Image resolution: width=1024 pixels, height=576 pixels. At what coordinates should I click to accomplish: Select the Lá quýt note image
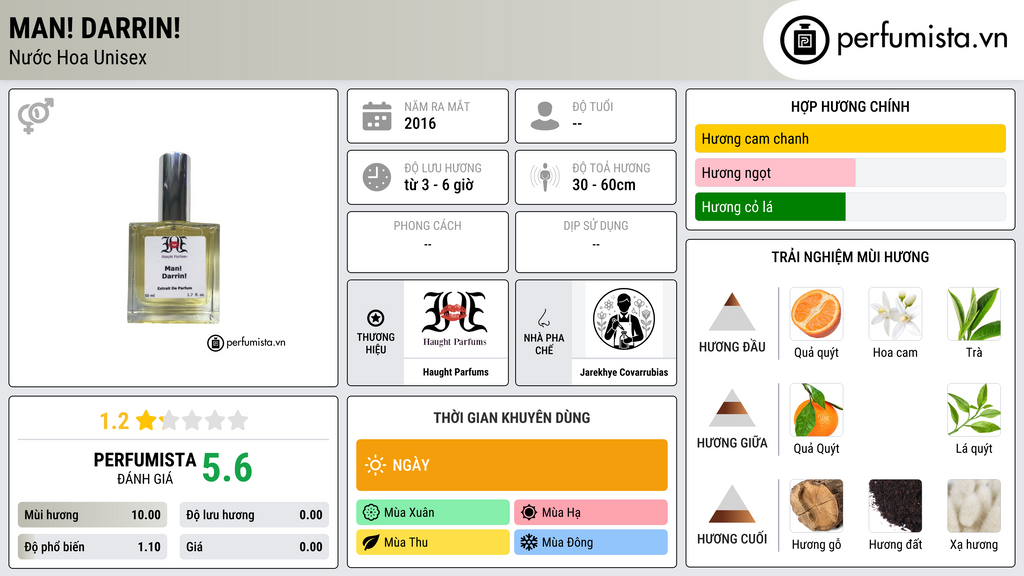click(974, 409)
